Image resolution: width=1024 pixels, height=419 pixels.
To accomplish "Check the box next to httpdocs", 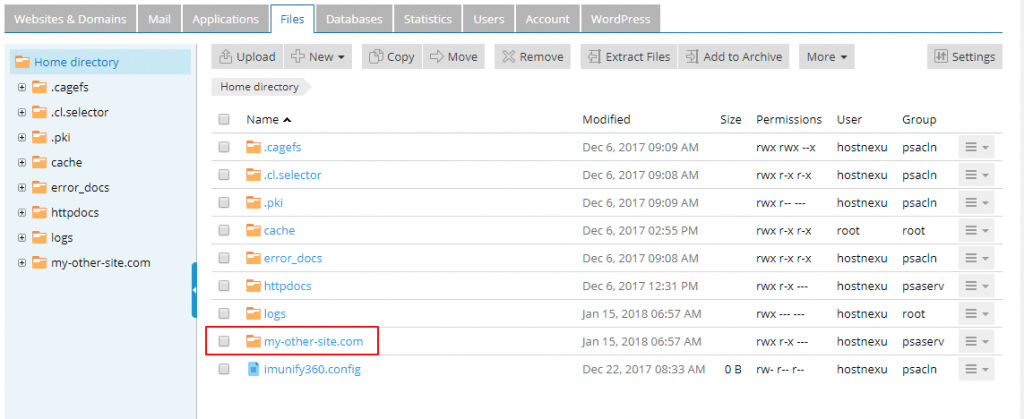I will 224,286.
